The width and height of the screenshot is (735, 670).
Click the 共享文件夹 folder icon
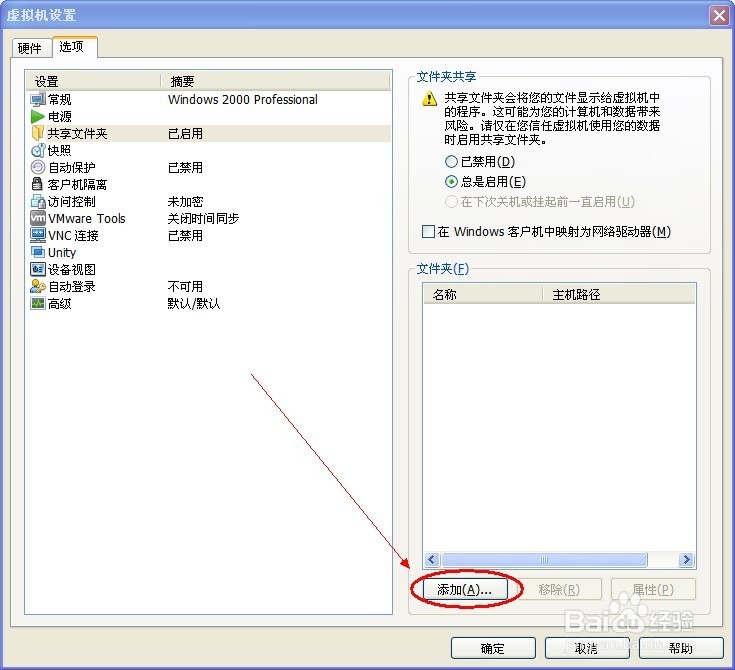point(38,134)
